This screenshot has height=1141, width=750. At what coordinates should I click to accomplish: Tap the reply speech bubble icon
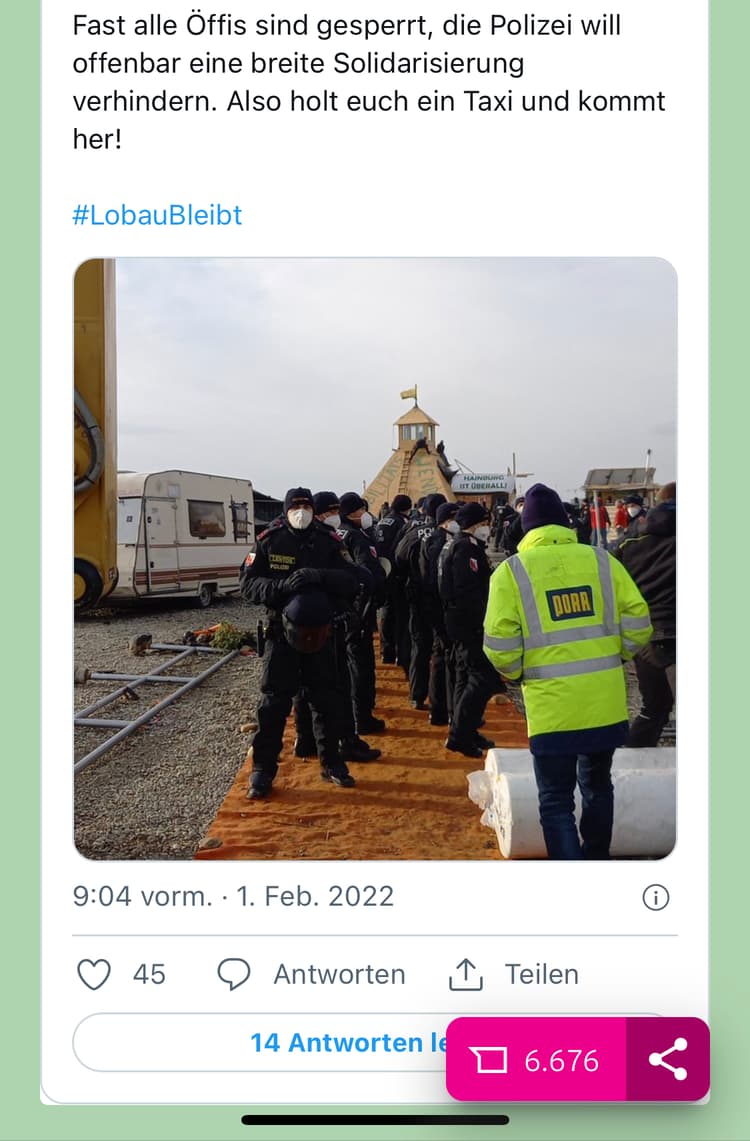[x=234, y=974]
